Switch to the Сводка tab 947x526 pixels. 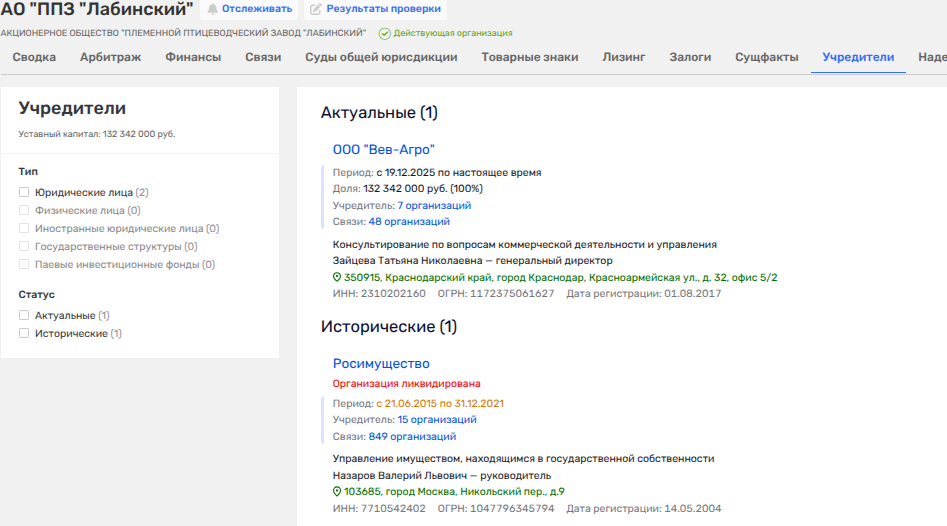[34, 57]
